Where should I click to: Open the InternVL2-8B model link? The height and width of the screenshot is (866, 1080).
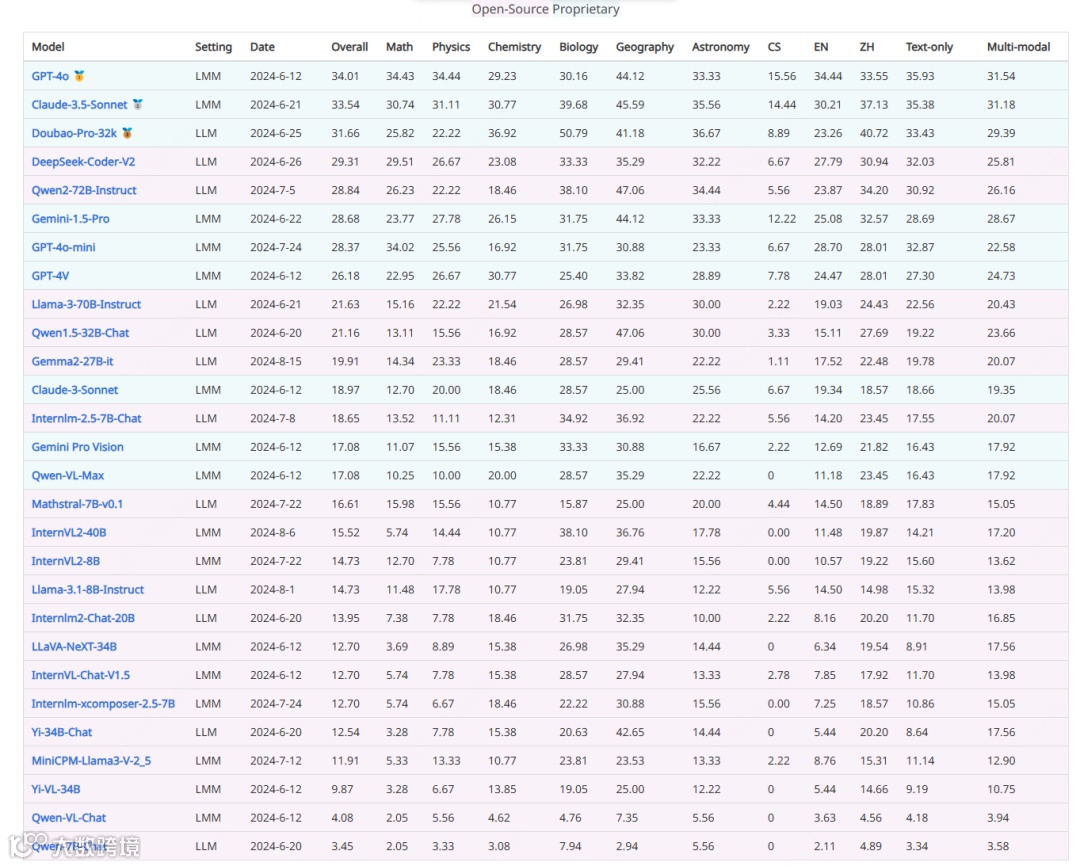(x=65, y=561)
